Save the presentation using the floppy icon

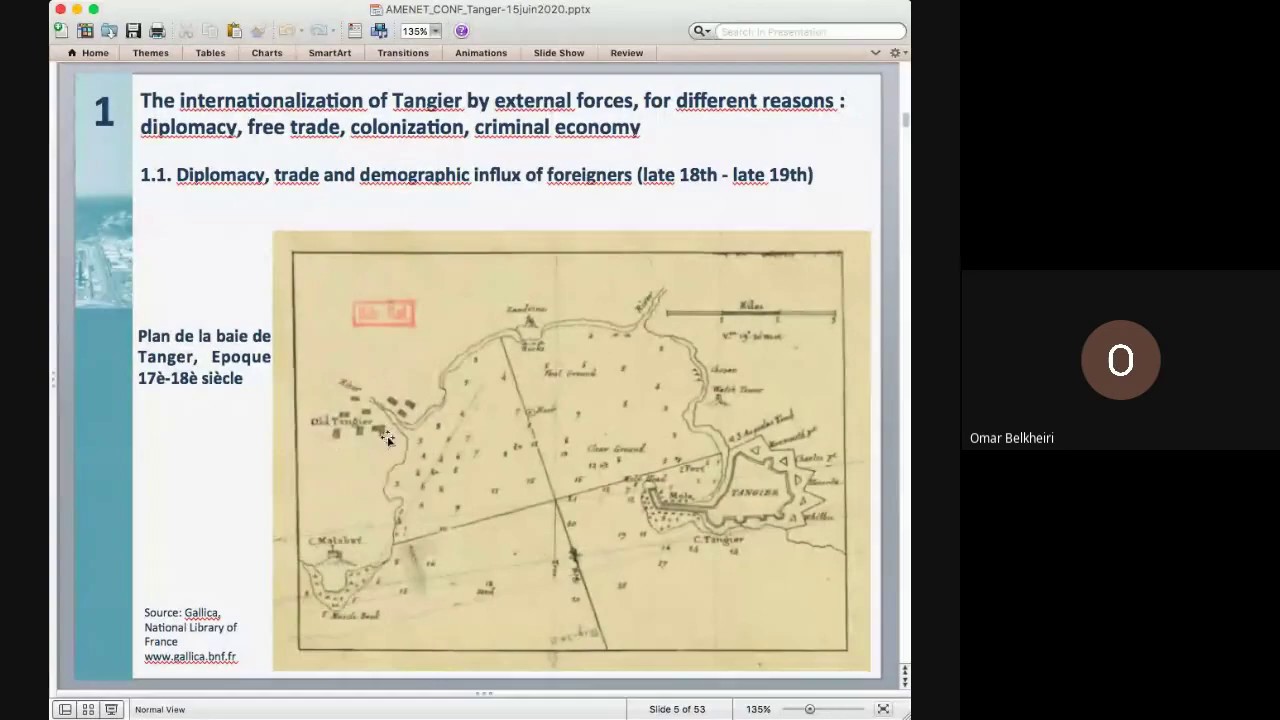pos(133,31)
